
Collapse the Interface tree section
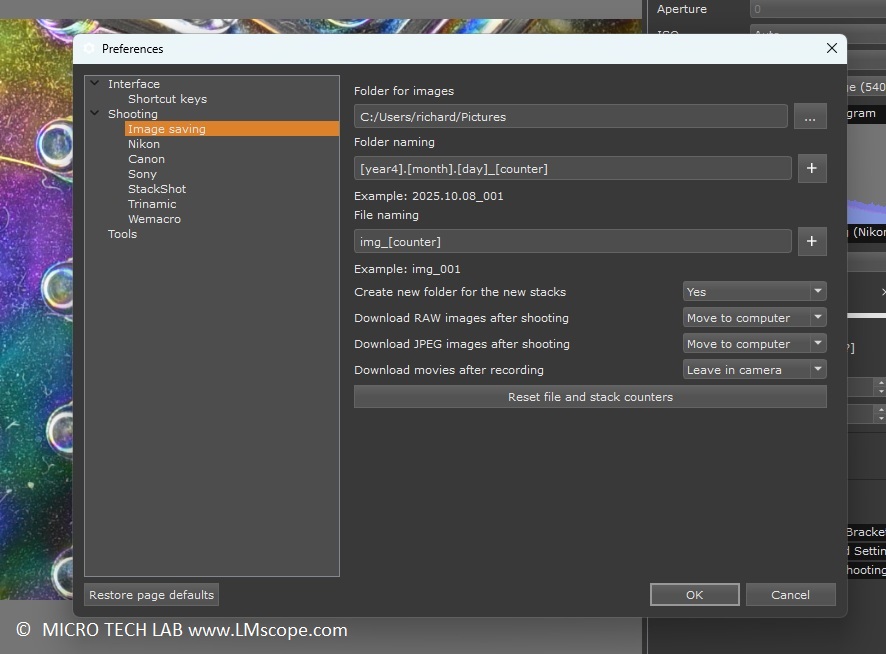coord(95,84)
